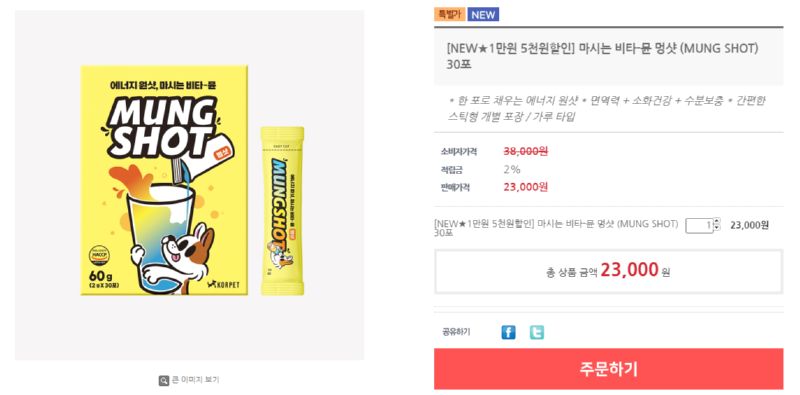This screenshot has height=395, width=800.
Task: Click the 멍샷 label on the poured stick
Action: pos(224,152)
